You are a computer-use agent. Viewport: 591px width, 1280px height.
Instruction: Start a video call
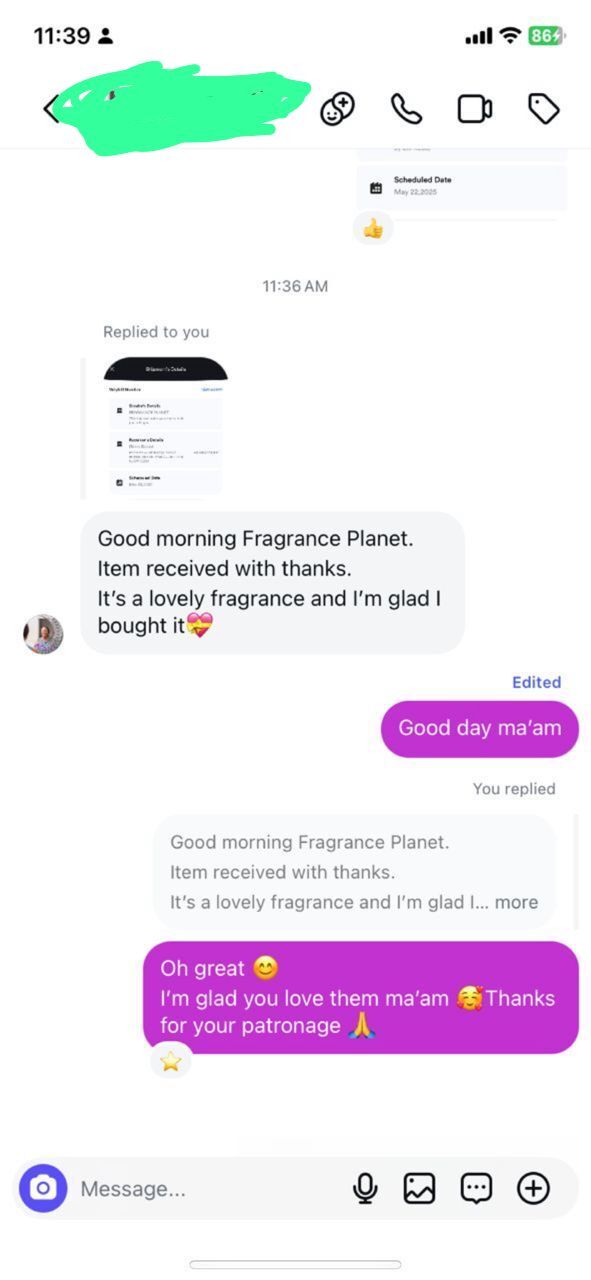[475, 109]
